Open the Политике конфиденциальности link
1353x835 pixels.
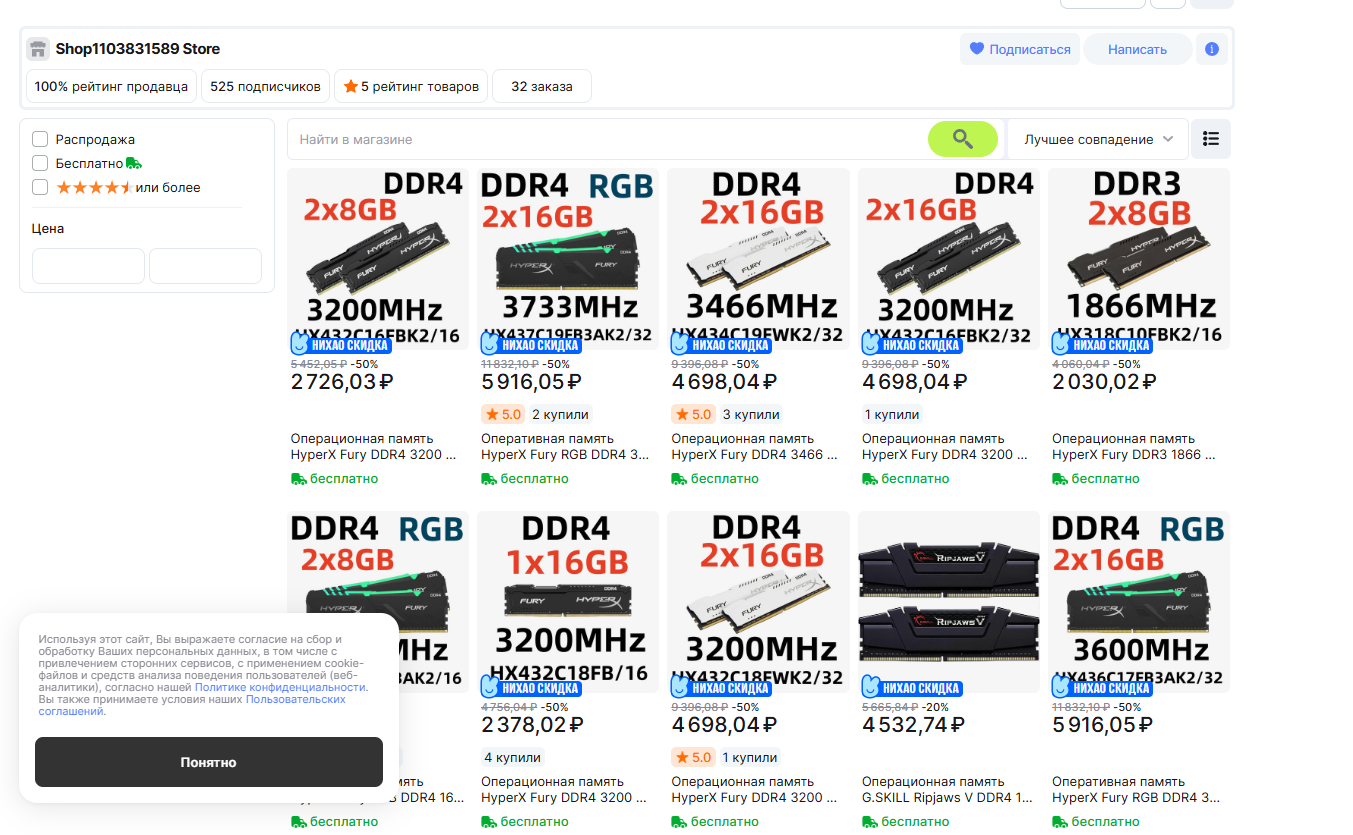(280, 687)
